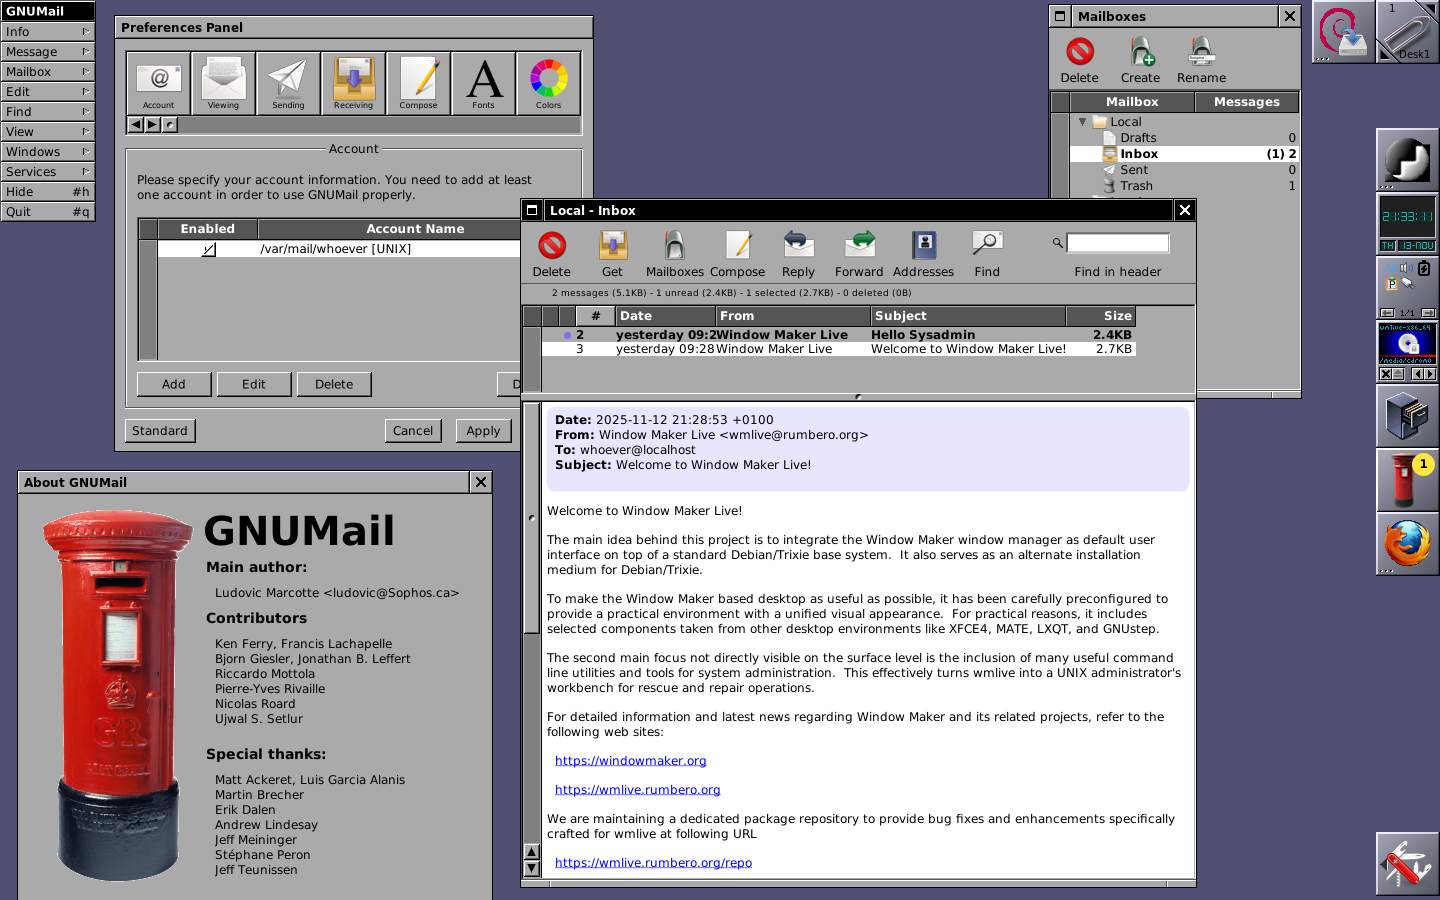
Task: Click the Standard button in Preferences
Action: [160, 431]
